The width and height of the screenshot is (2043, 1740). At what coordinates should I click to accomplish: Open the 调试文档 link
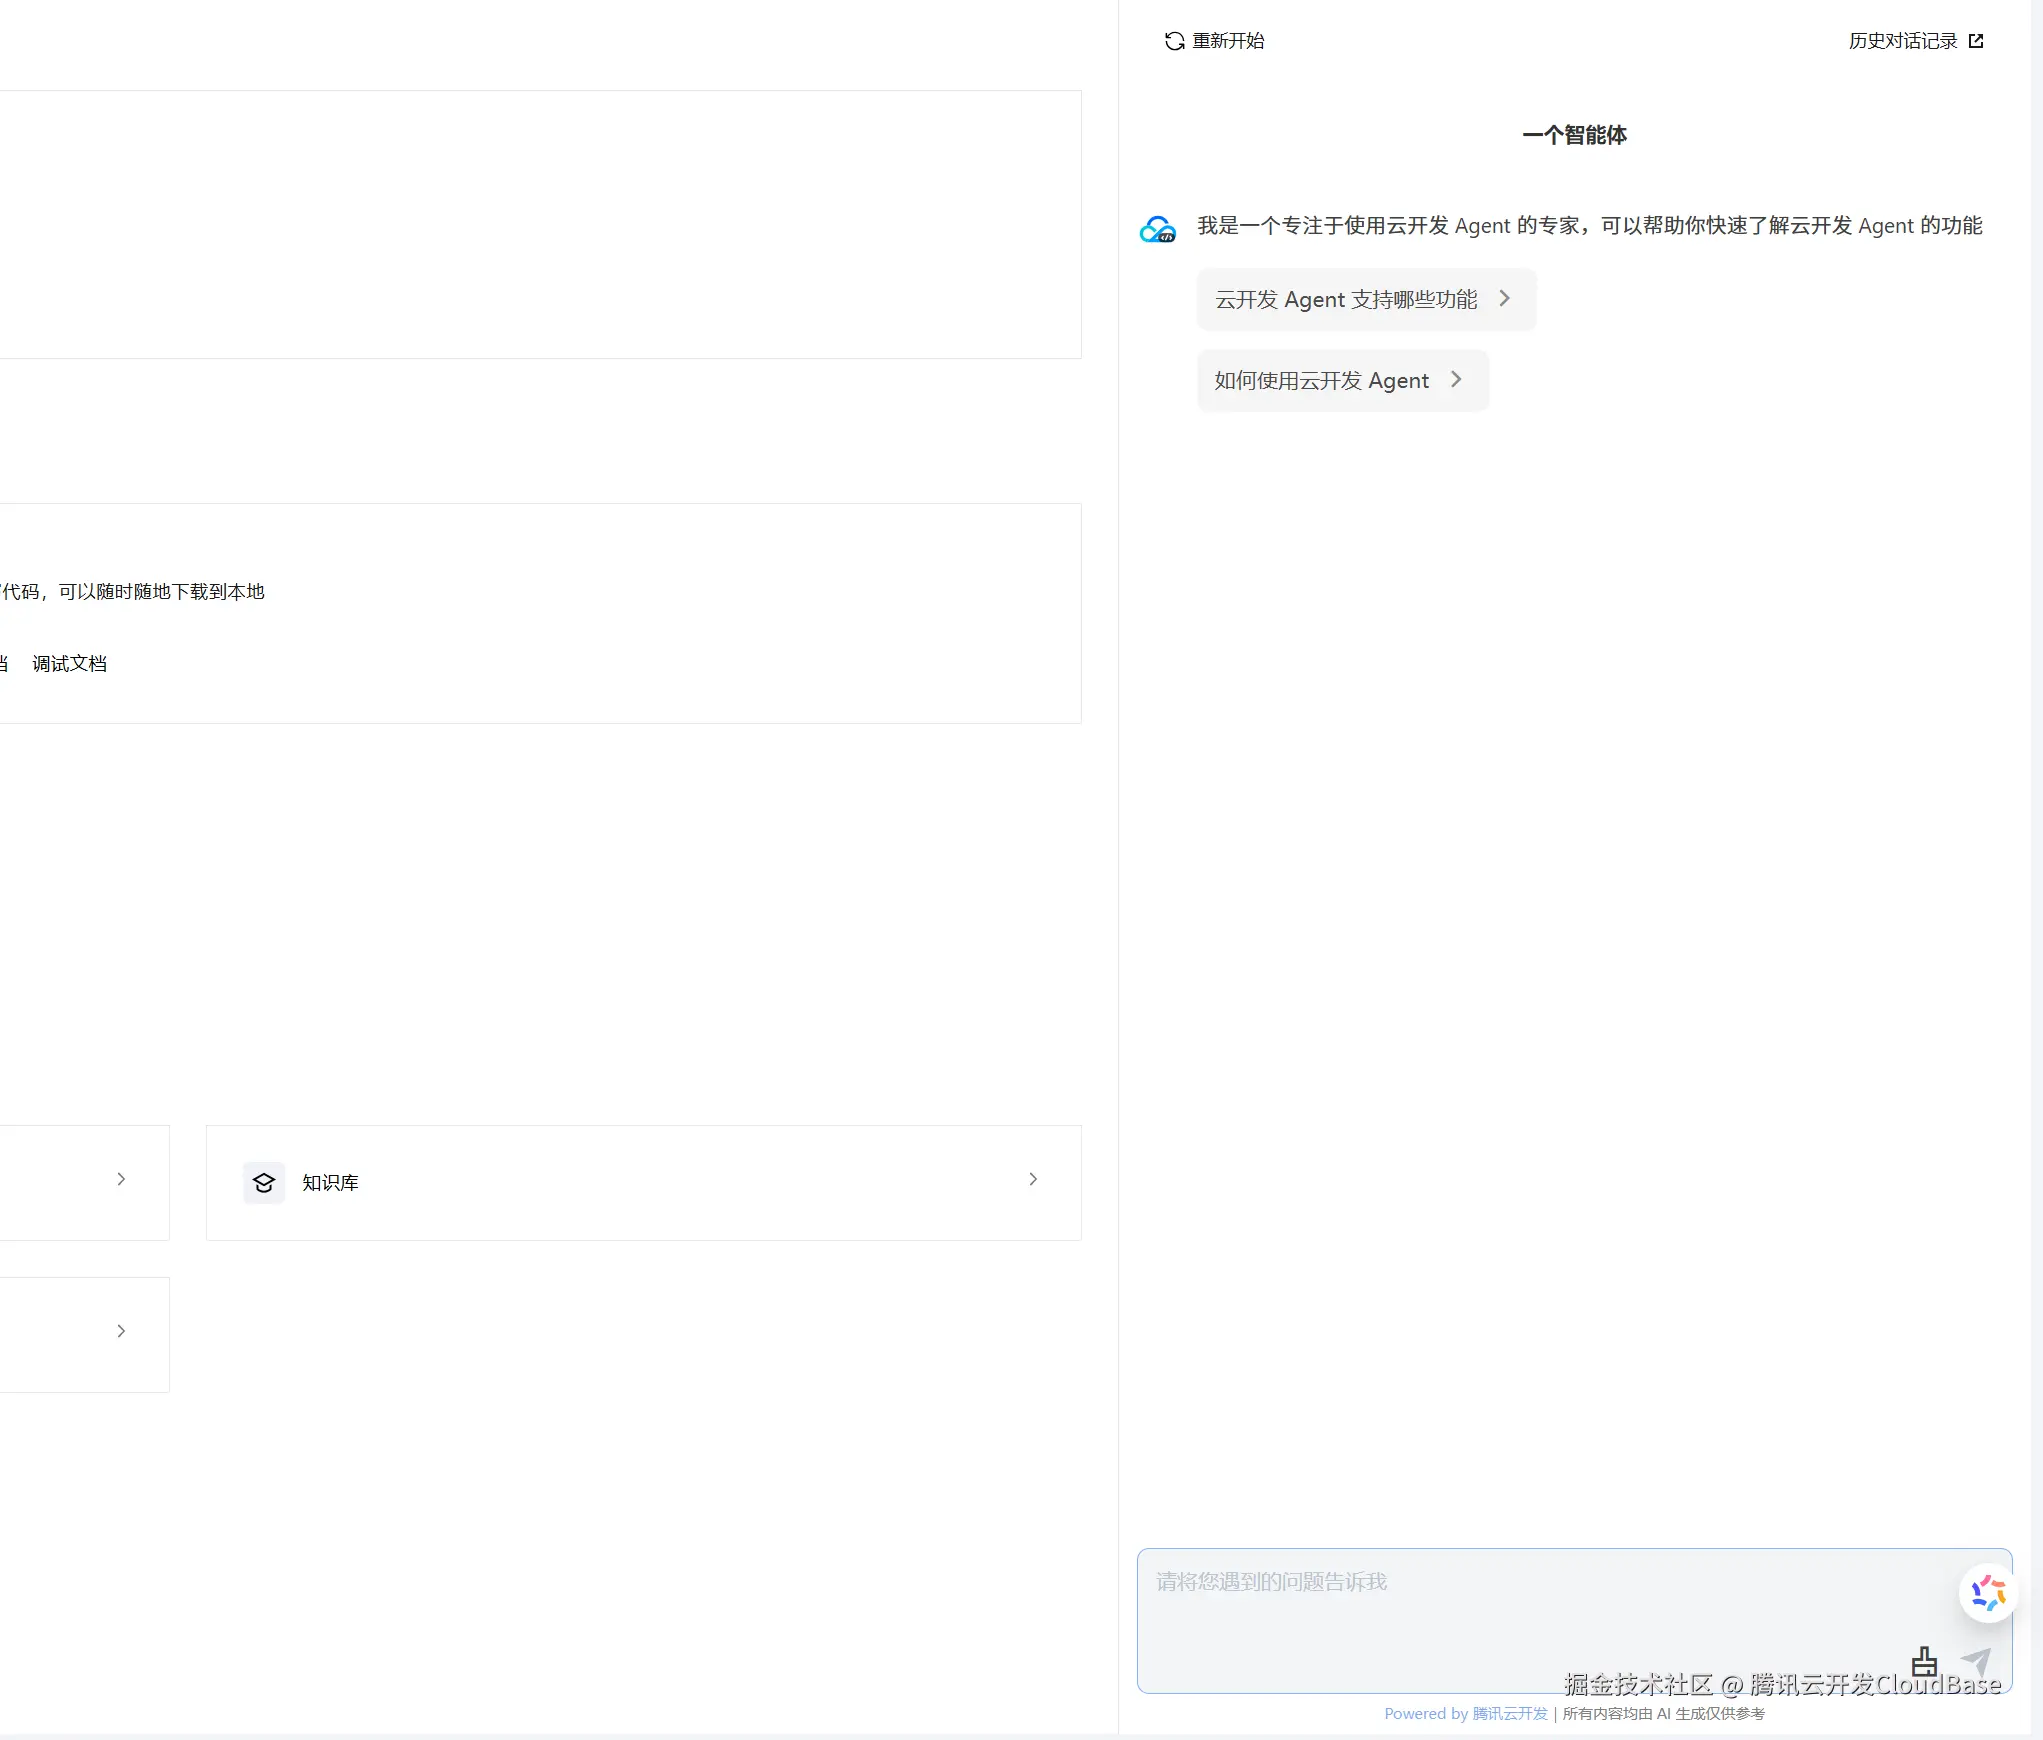69,664
